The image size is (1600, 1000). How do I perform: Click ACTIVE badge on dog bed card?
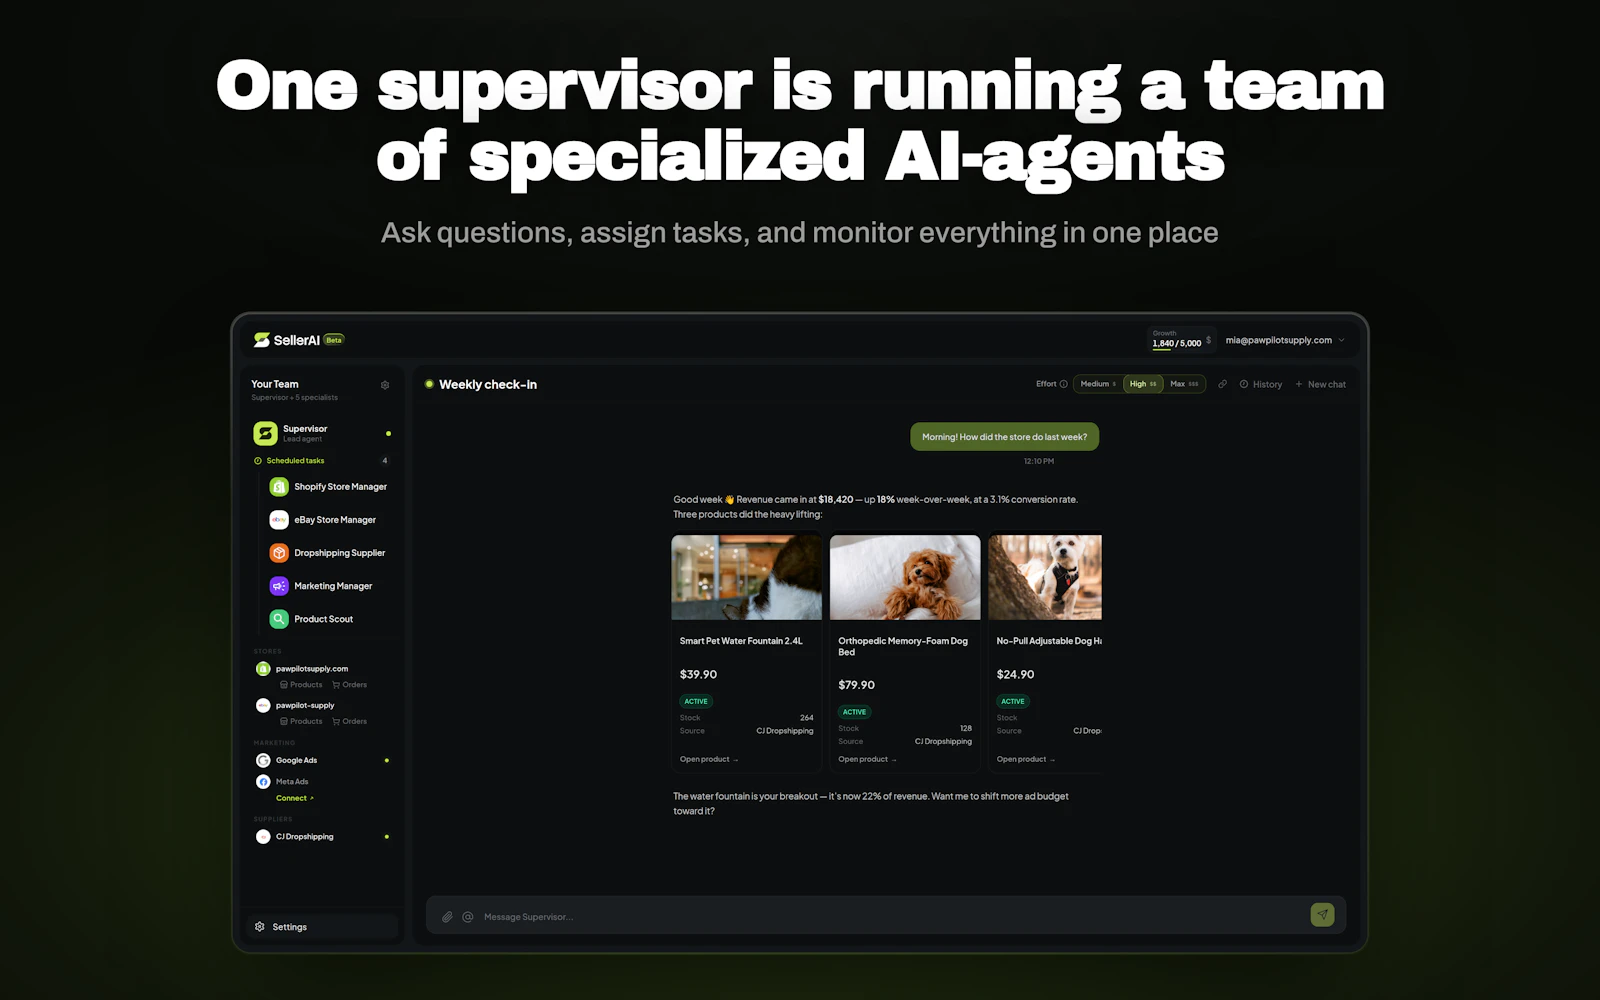tap(854, 712)
